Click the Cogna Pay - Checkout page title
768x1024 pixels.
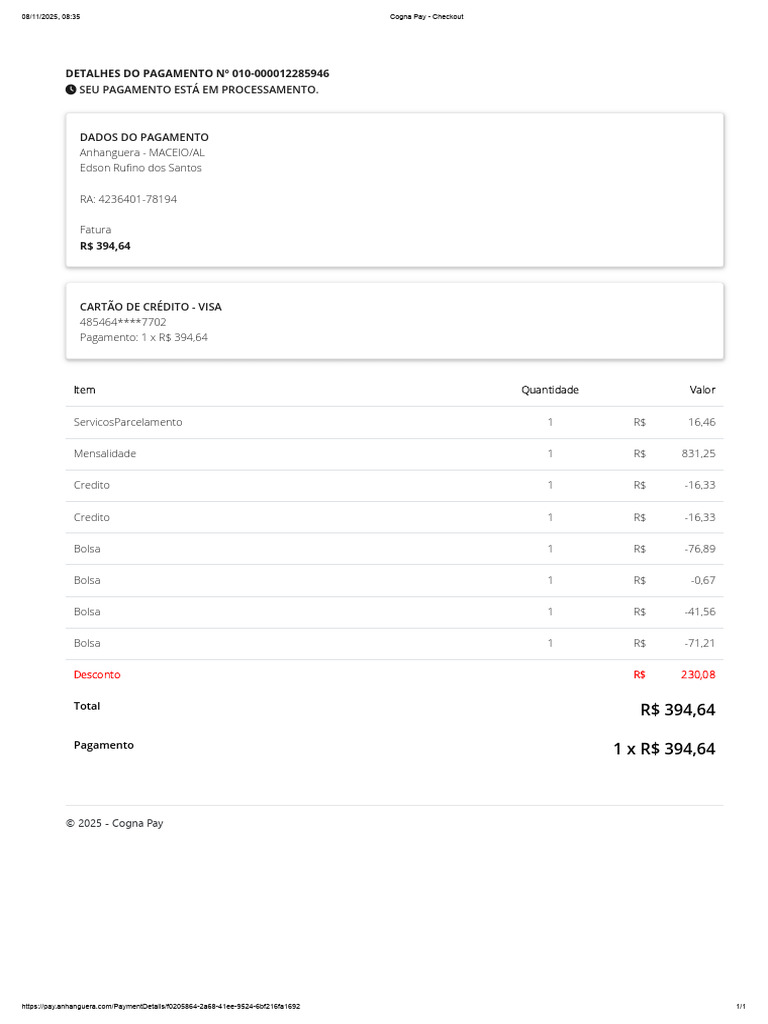pyautogui.click(x=426, y=16)
